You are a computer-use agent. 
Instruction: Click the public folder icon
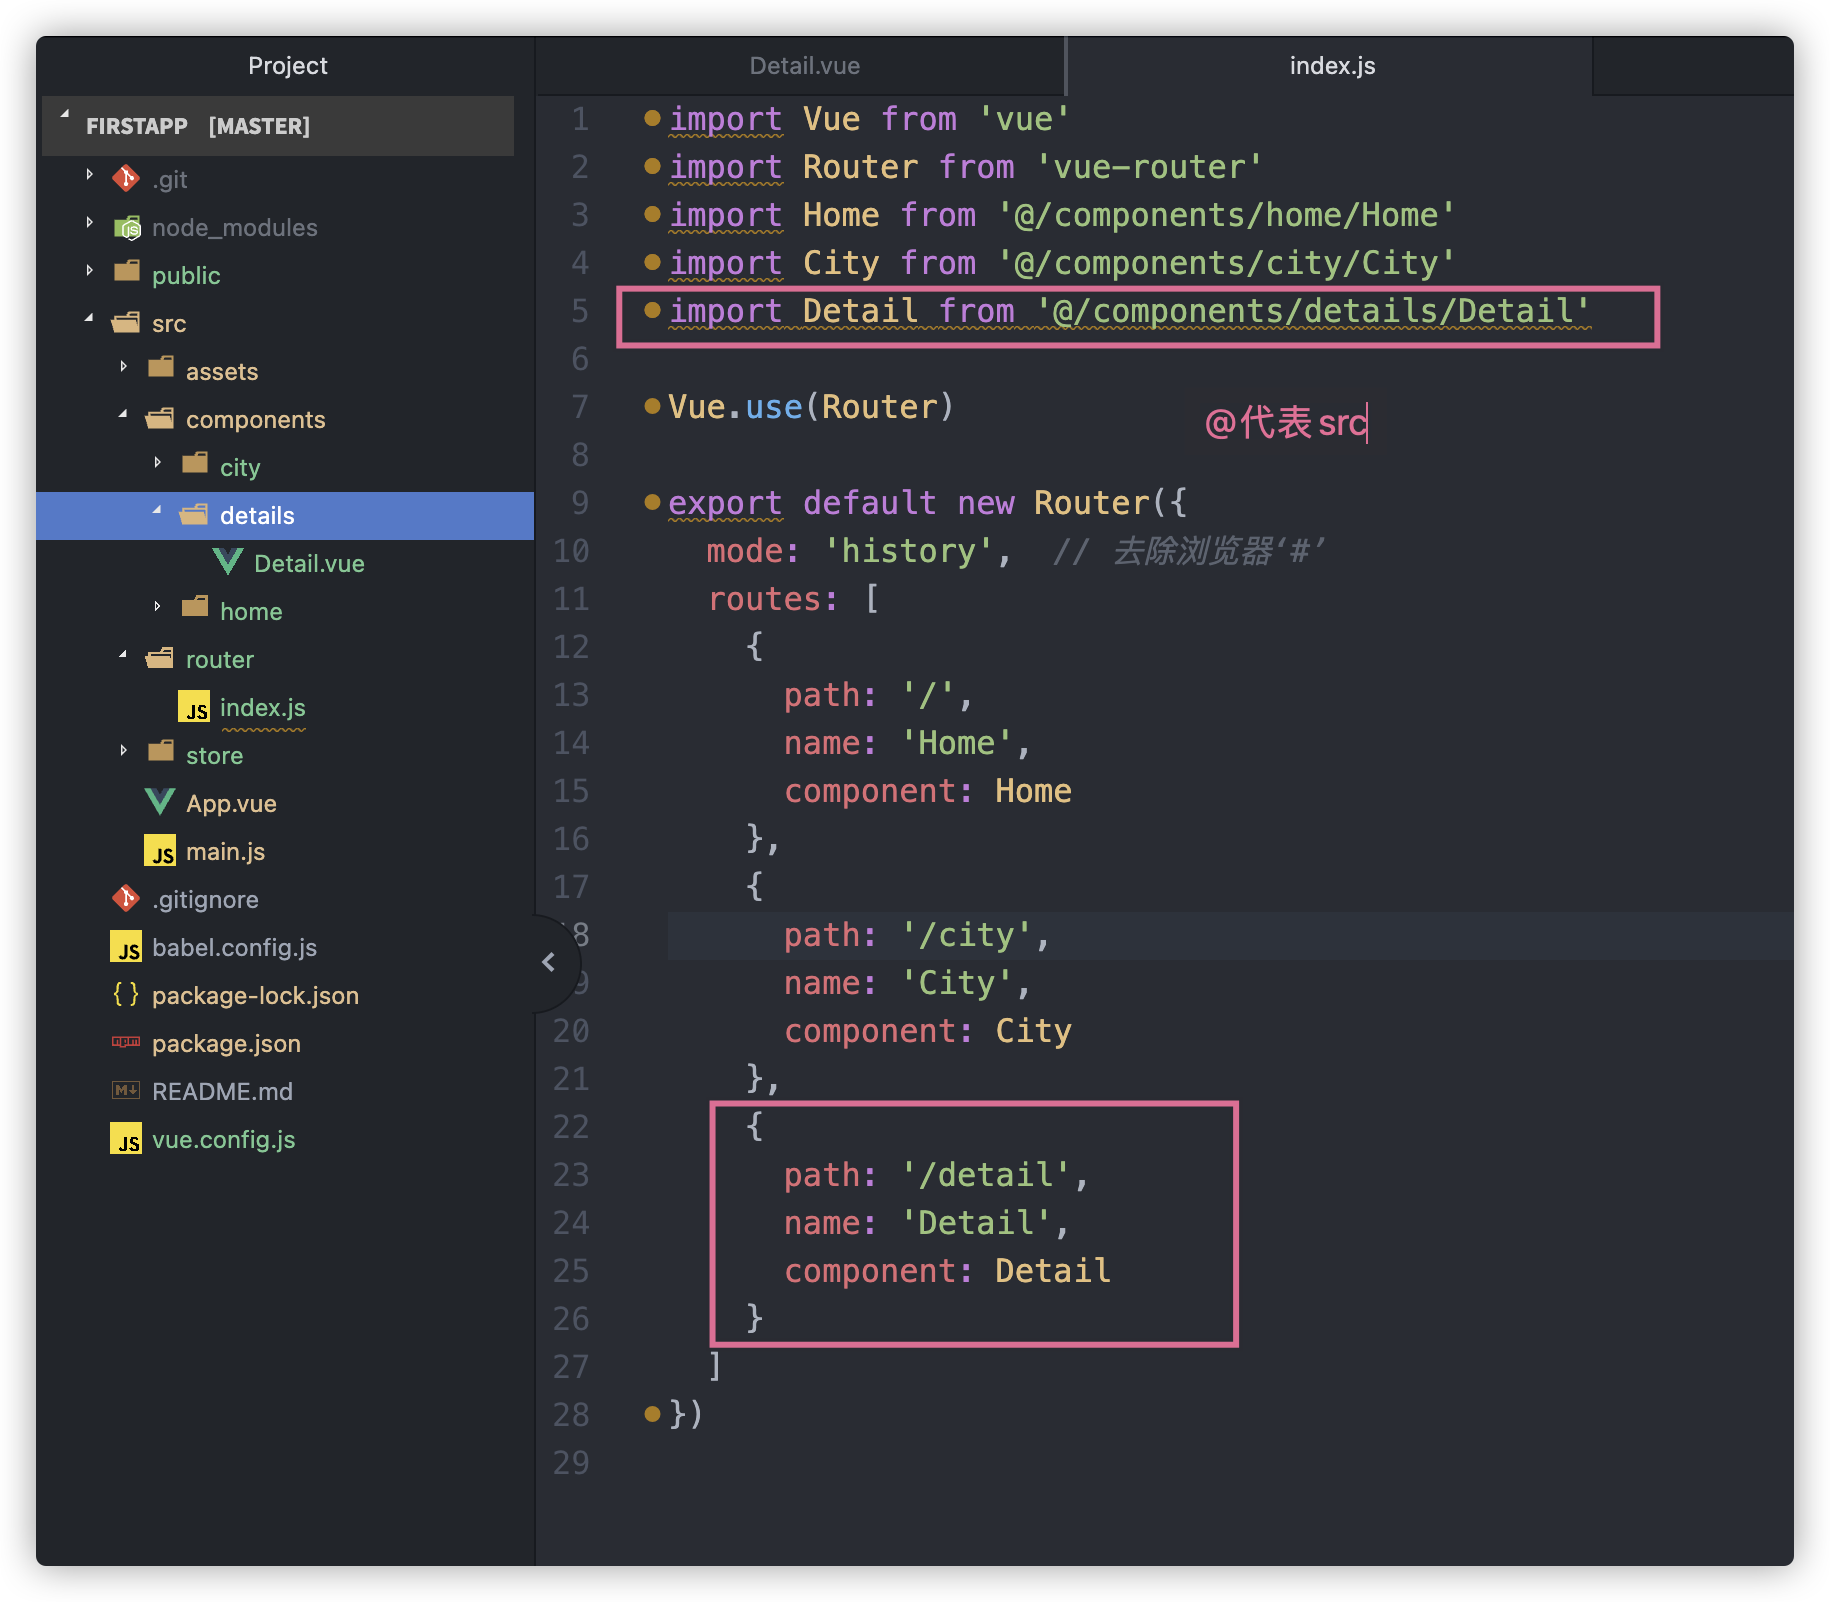[127, 271]
